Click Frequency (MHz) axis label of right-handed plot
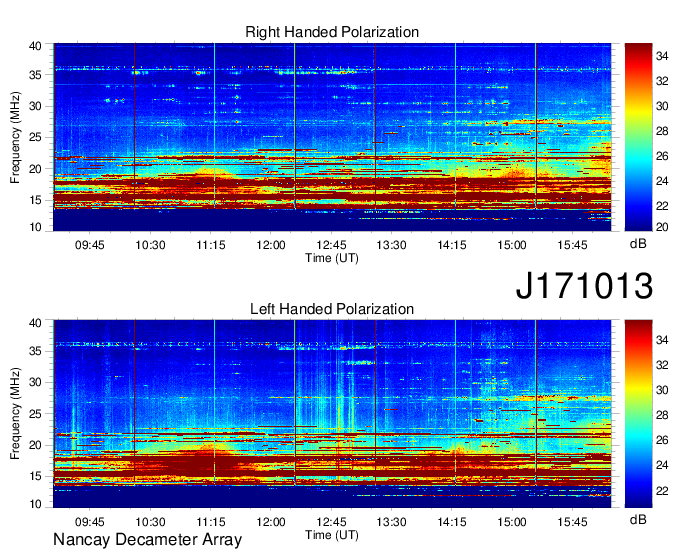 (x=16, y=137)
